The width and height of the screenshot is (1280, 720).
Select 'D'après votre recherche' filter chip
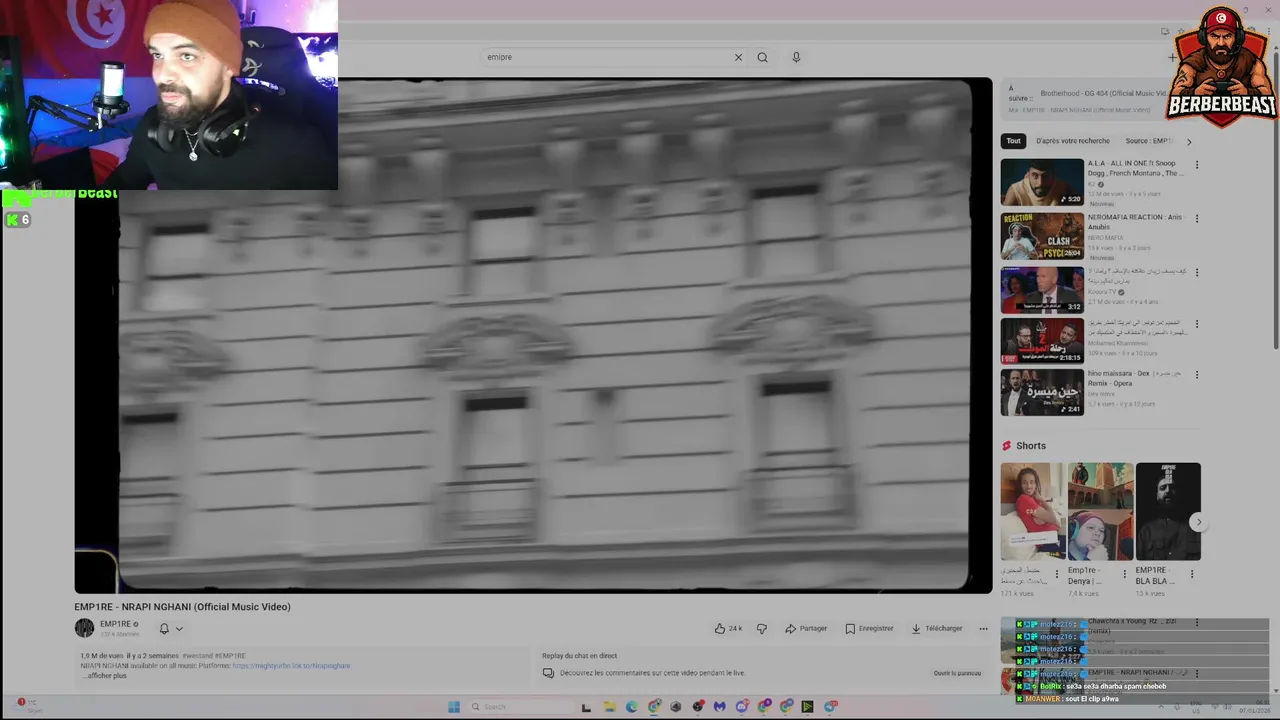coord(1073,141)
